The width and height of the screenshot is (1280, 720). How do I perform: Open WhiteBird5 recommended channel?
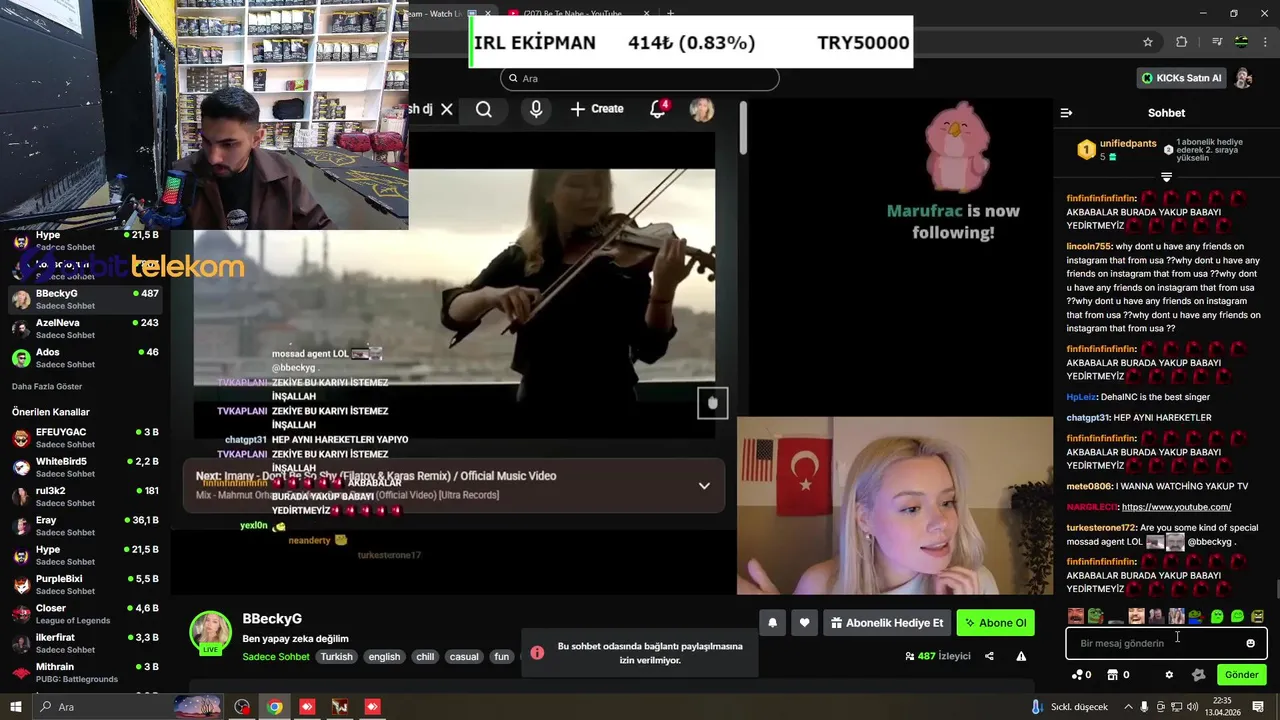[x=85, y=467]
